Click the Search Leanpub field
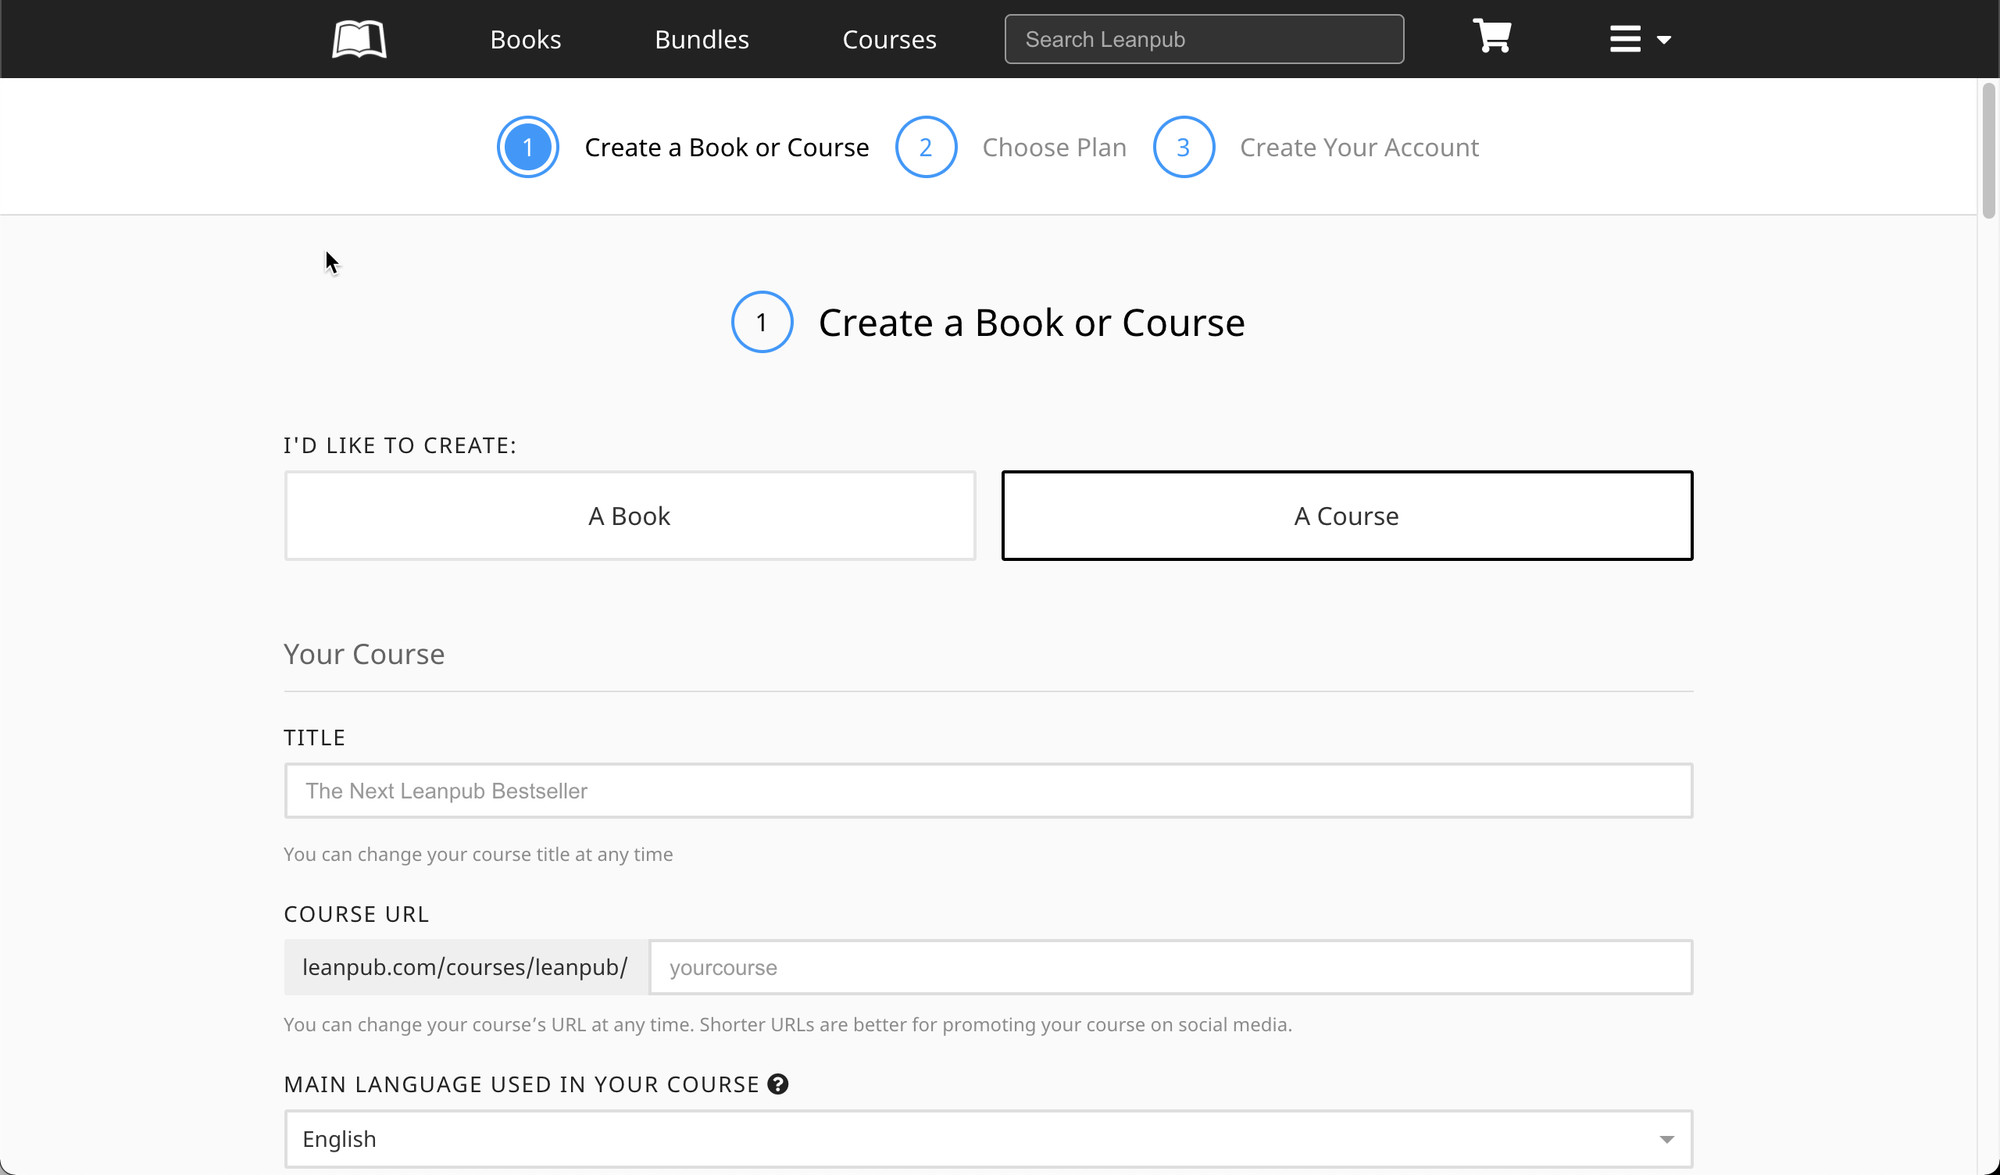Image resolution: width=2000 pixels, height=1175 pixels. pyautogui.click(x=1204, y=39)
